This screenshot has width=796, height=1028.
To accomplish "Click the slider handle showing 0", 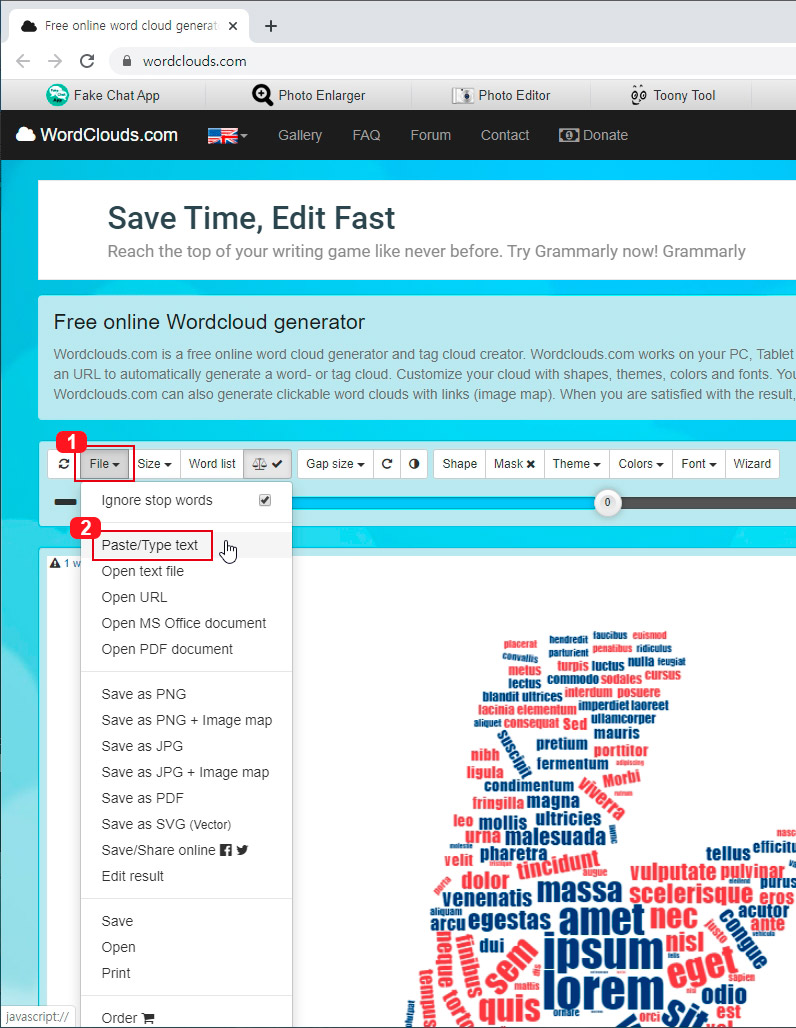I will [x=608, y=503].
